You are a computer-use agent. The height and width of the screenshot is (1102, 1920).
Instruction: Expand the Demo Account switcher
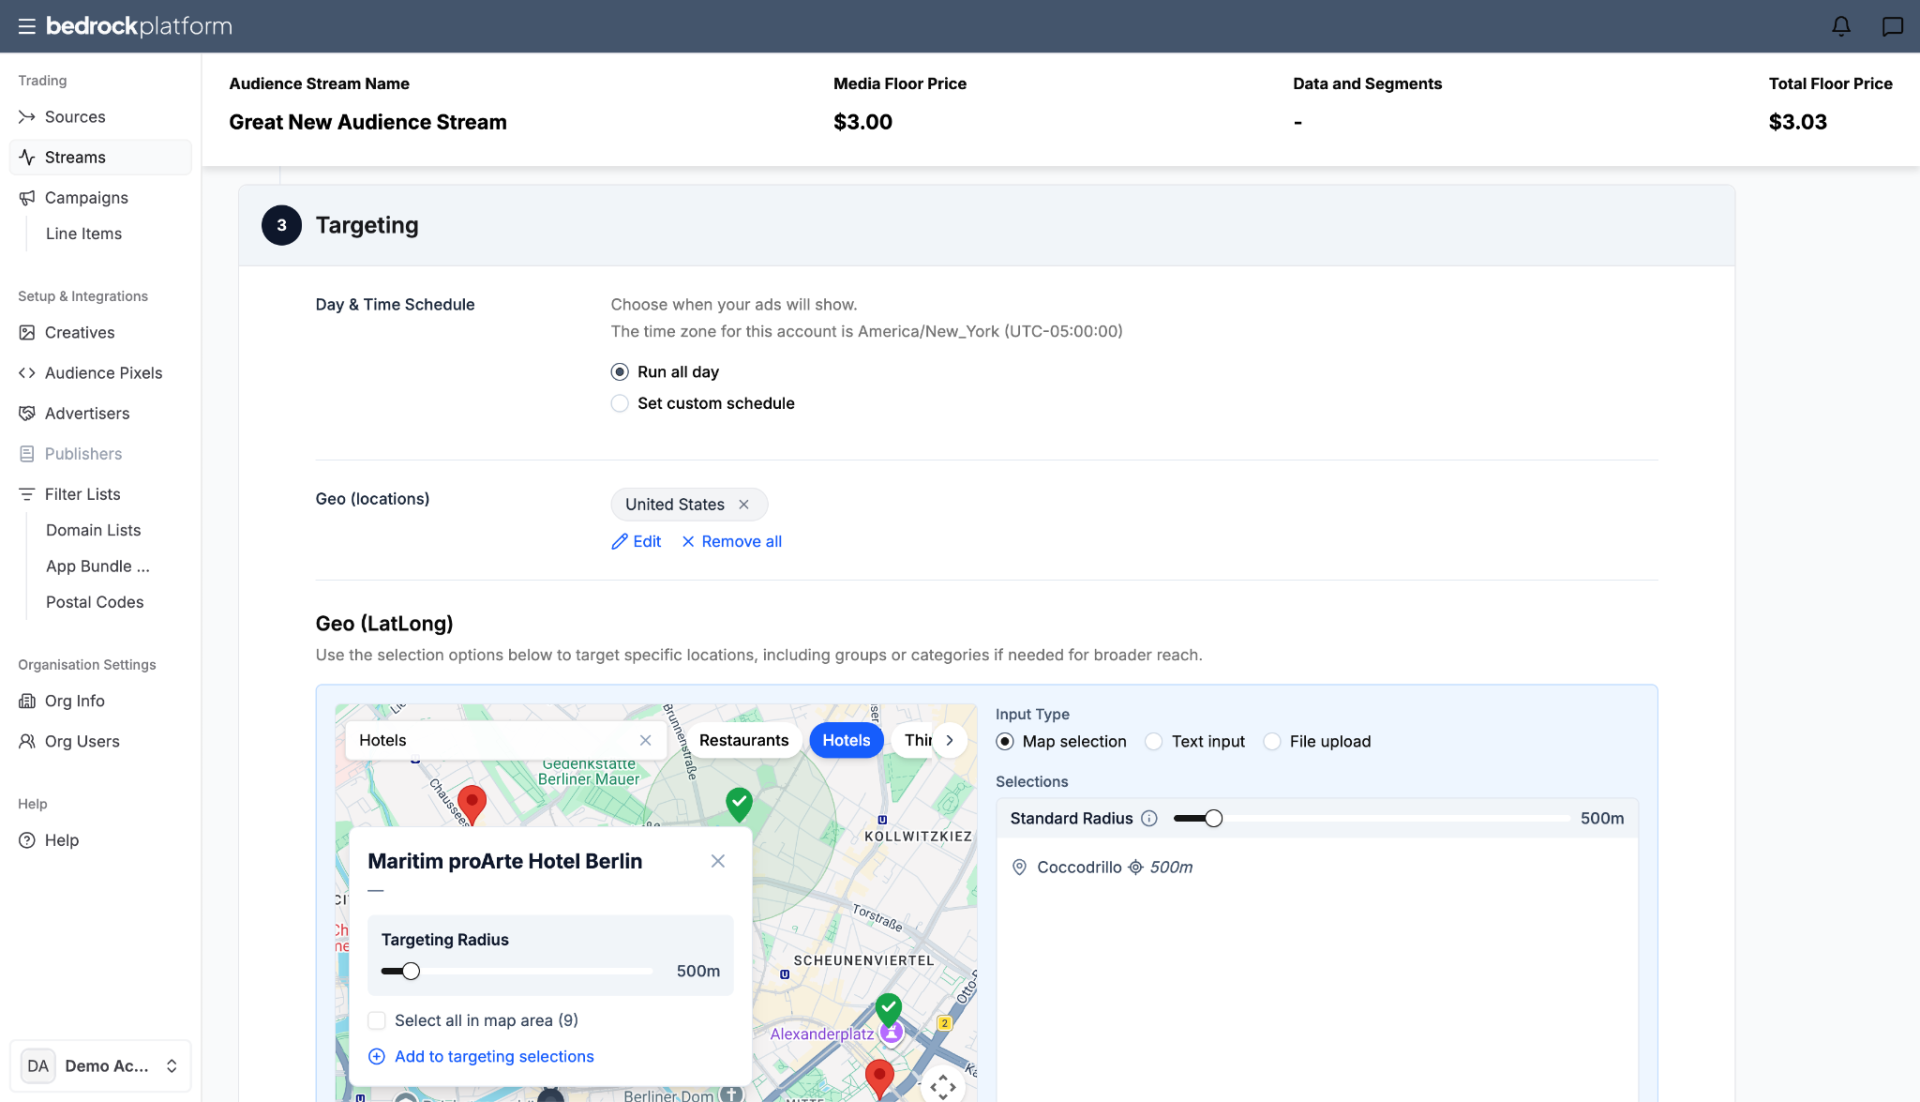[x=100, y=1066]
